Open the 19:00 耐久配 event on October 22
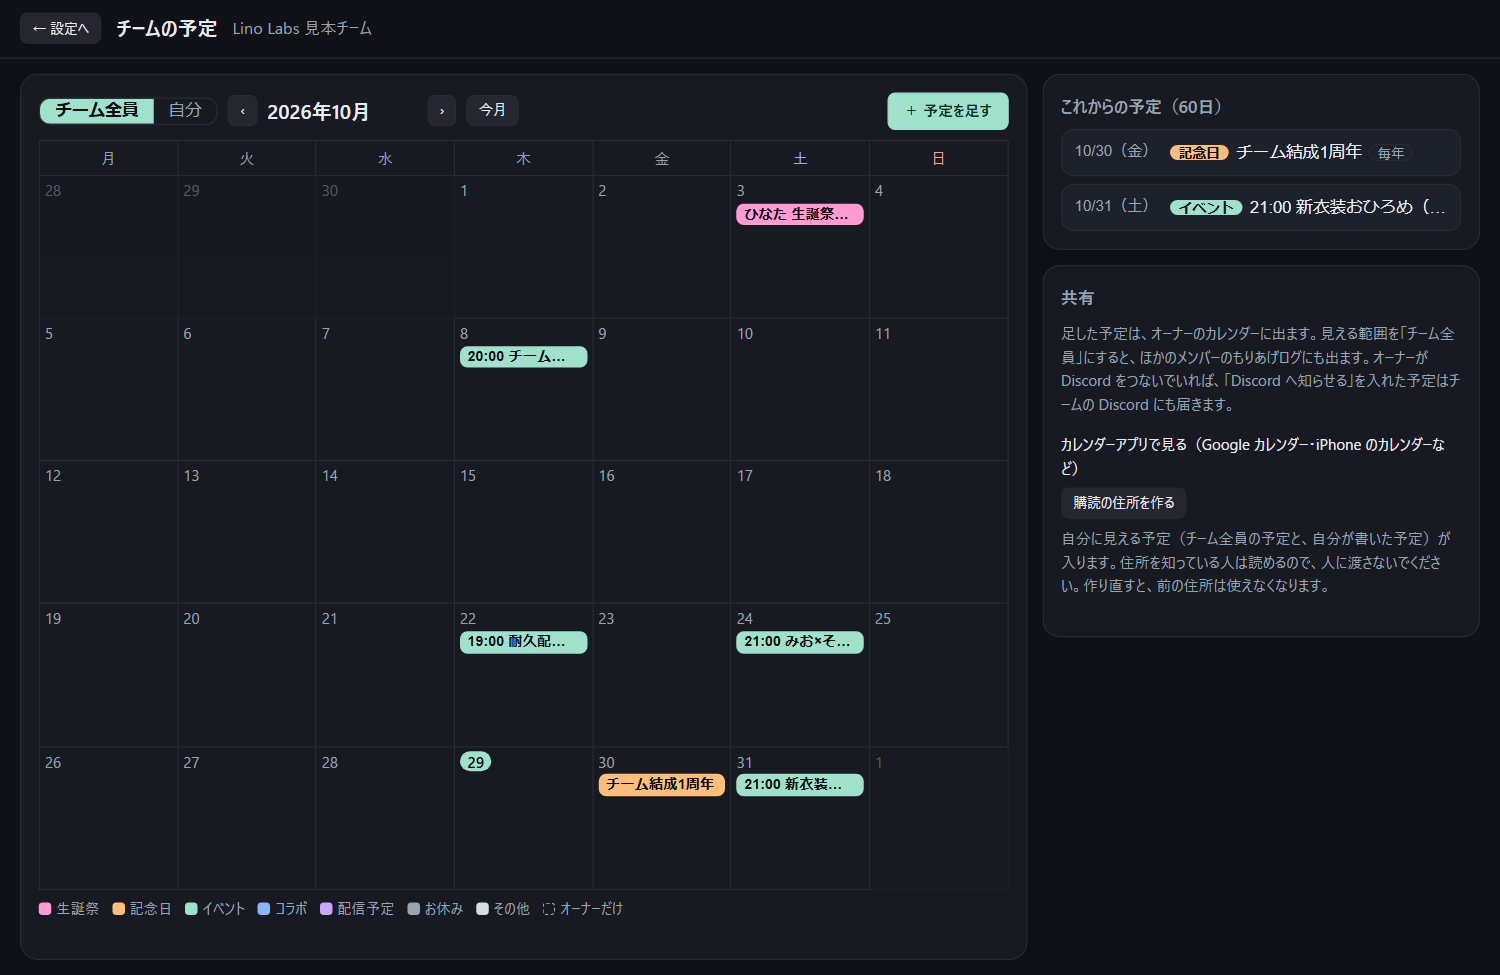 pyautogui.click(x=523, y=642)
